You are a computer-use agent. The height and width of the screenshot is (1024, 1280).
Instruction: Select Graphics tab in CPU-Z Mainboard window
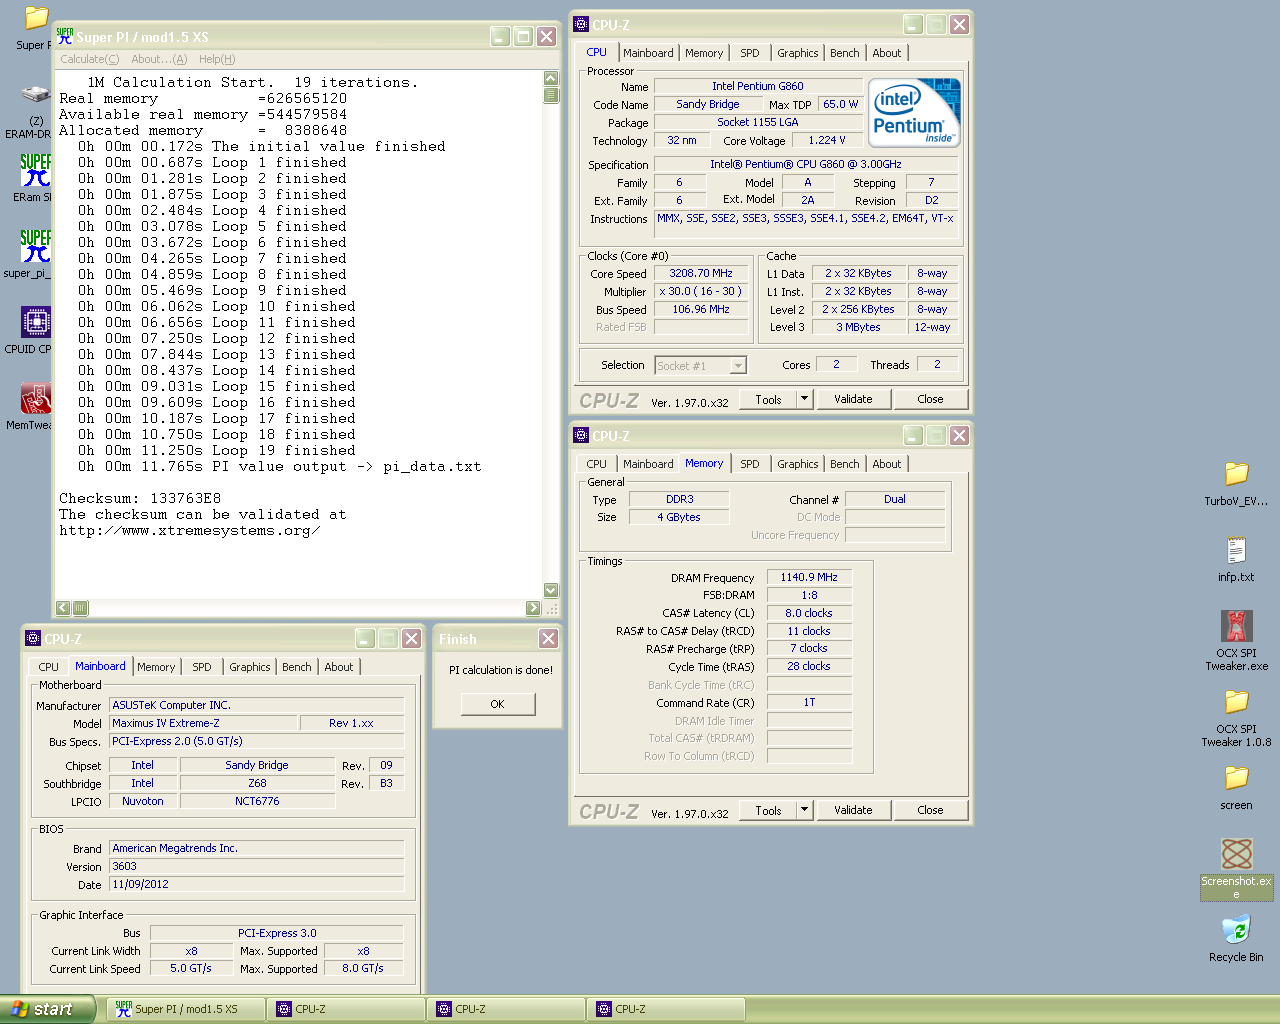[249, 667]
